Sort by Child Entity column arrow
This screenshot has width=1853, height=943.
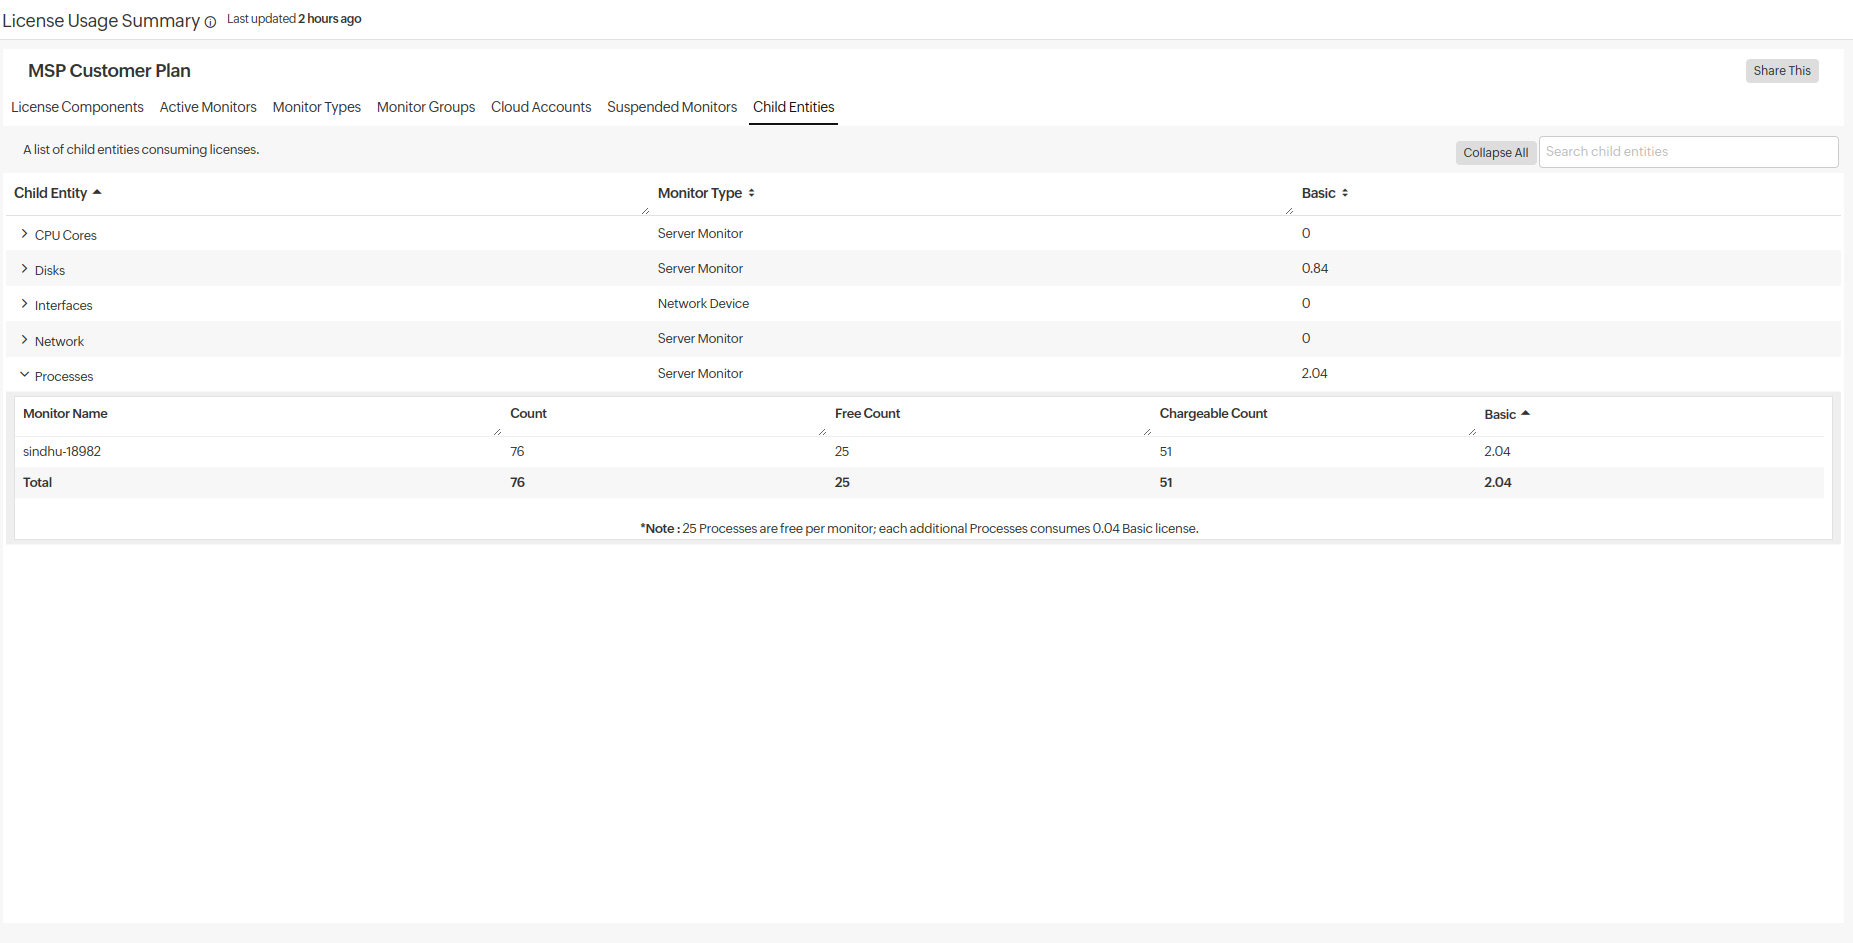tap(97, 192)
